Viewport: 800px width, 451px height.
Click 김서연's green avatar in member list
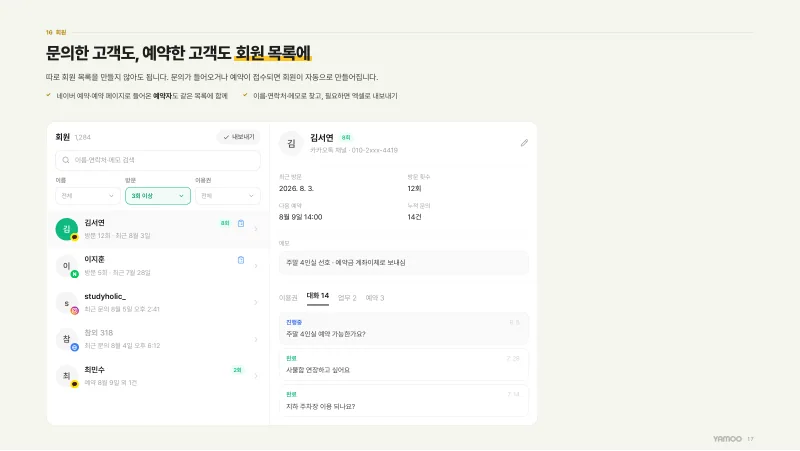67,229
